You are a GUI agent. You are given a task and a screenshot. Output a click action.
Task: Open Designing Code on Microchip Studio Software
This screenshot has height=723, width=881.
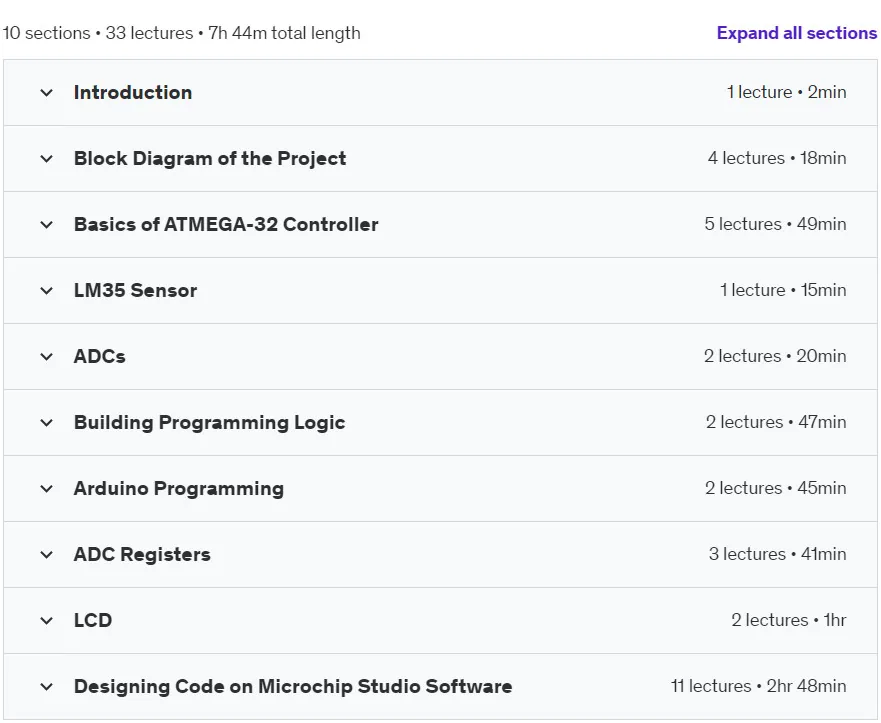pyautogui.click(x=293, y=686)
